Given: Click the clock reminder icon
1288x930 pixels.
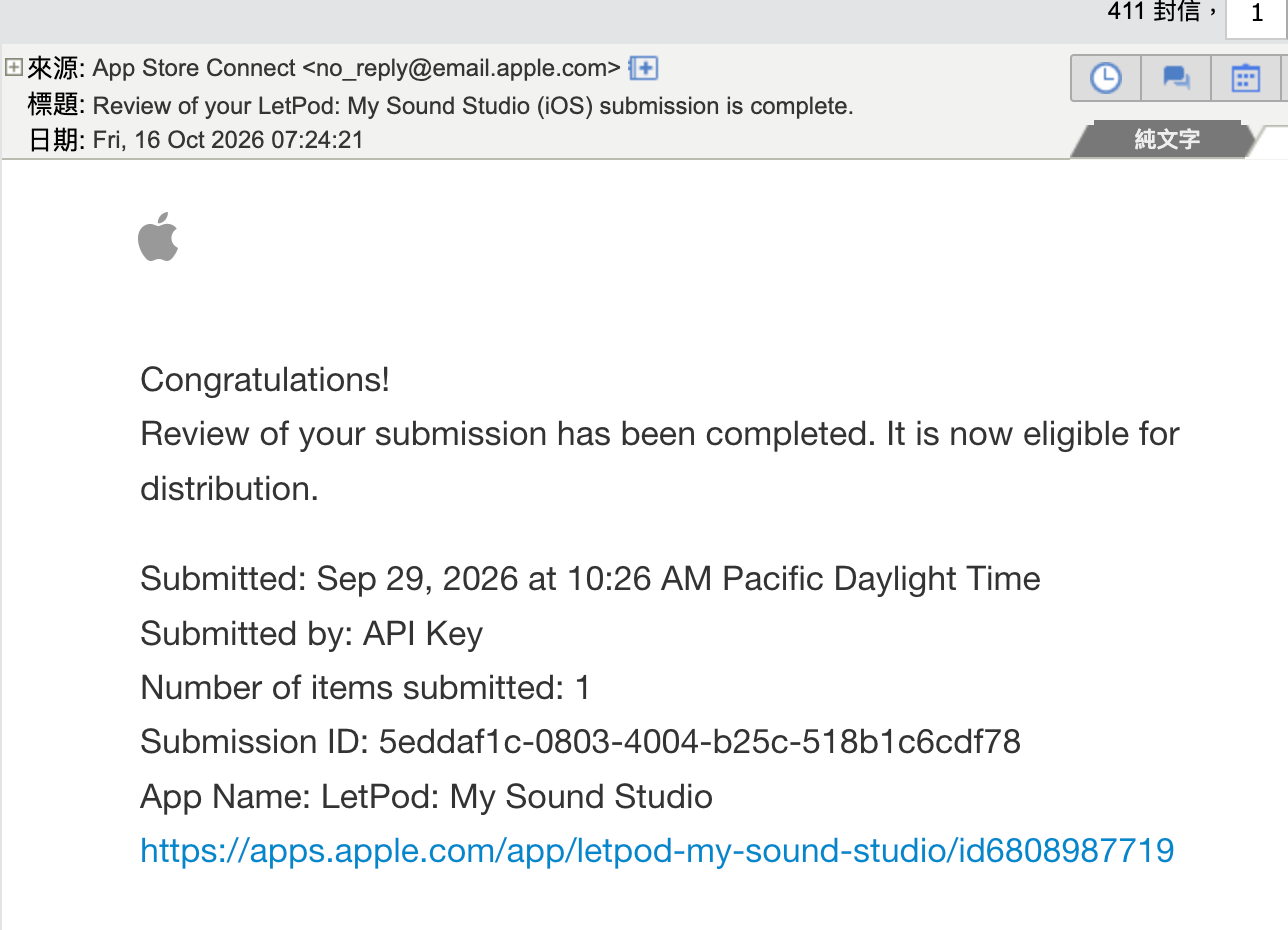Looking at the screenshot, I should coord(1105,78).
